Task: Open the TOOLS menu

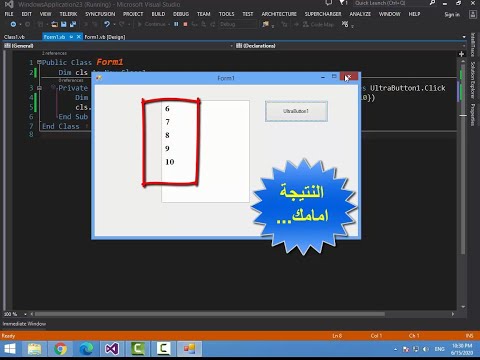Action: pos(226,14)
